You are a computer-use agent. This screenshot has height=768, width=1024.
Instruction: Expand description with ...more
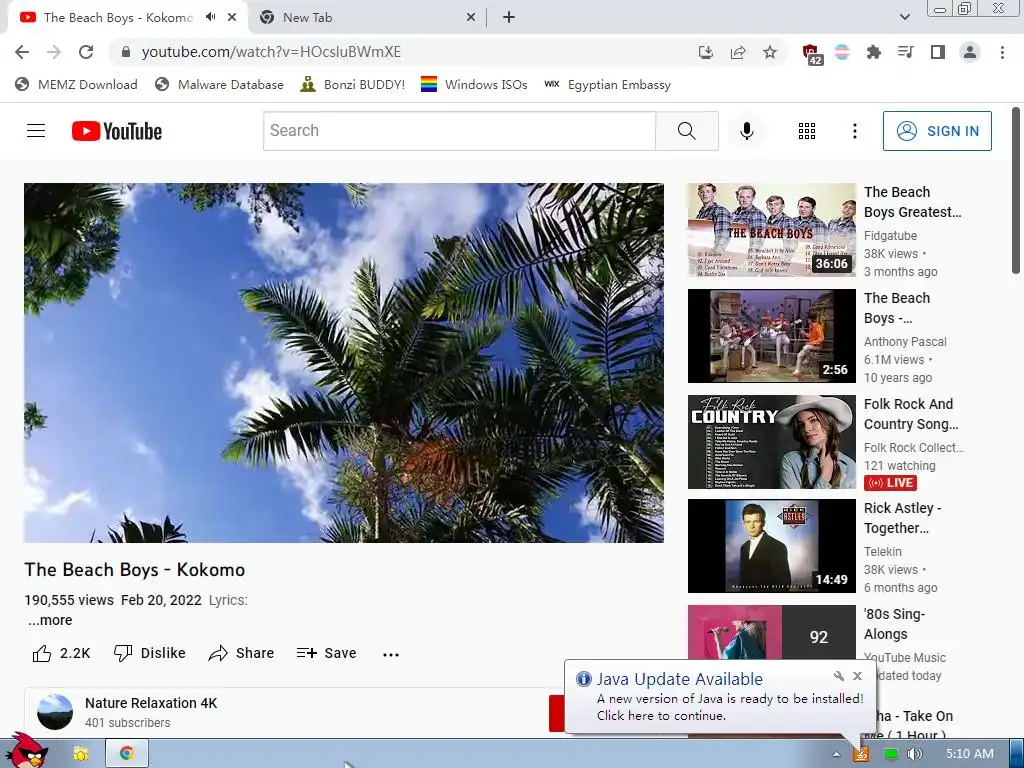click(x=50, y=620)
